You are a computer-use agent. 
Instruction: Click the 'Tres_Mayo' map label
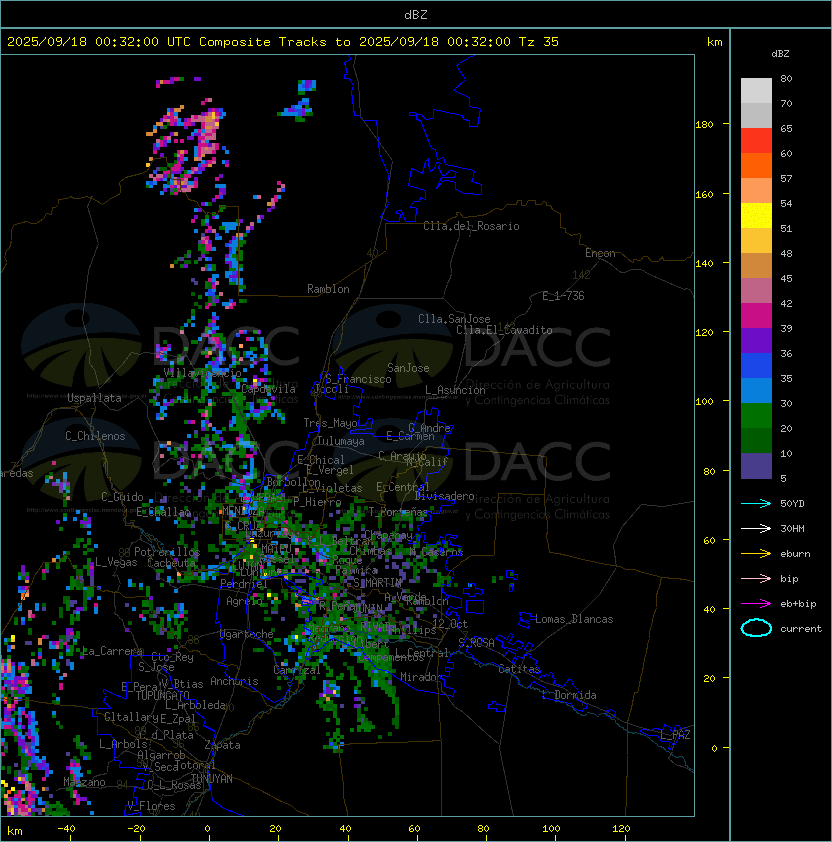(330, 423)
